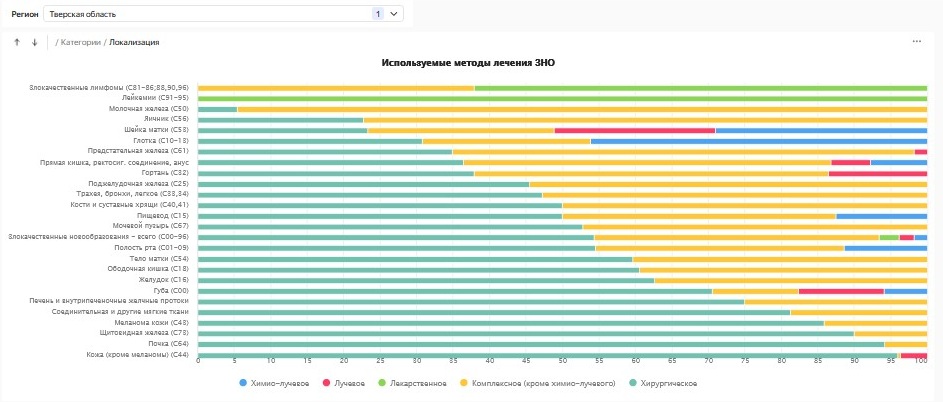
Task: Click the blue segment of Шейка матки bar
Action: 821,130
